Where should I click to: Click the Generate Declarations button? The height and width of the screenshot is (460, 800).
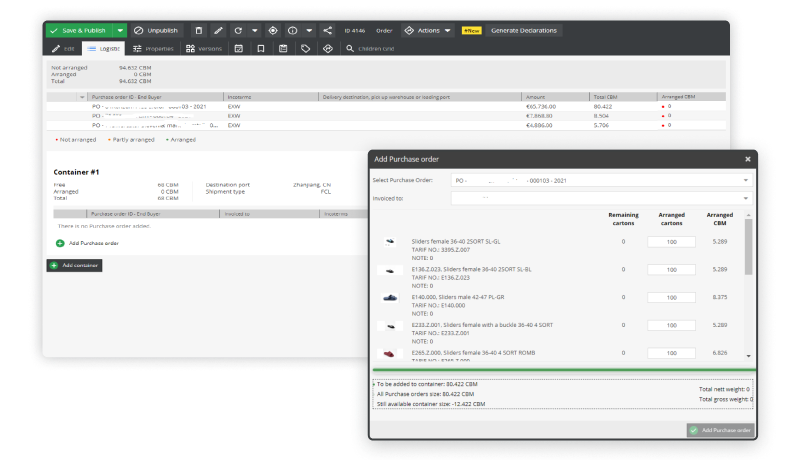pyautogui.click(x=523, y=31)
